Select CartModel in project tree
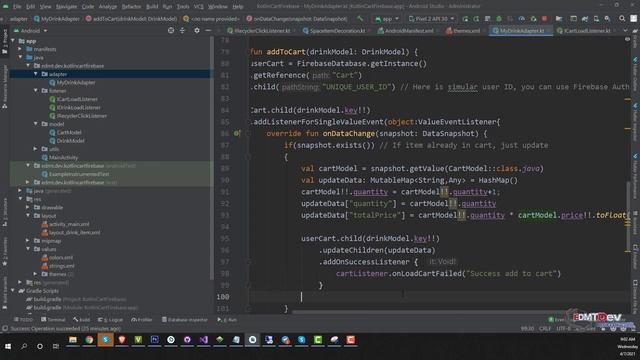Viewport: 640px width, 360px height. [65, 132]
